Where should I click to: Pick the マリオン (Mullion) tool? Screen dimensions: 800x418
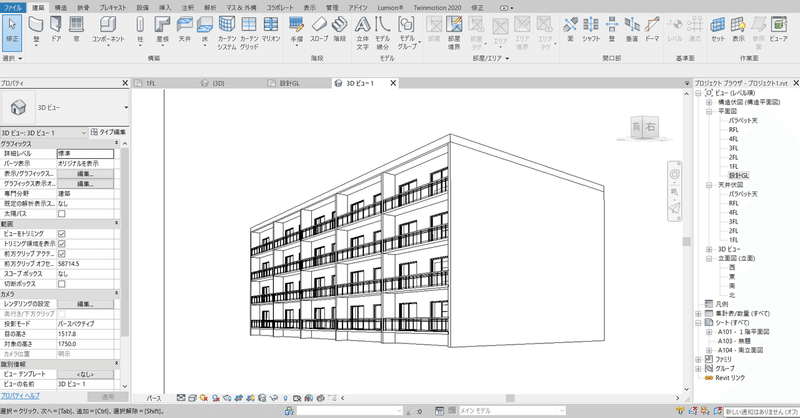tap(271, 29)
